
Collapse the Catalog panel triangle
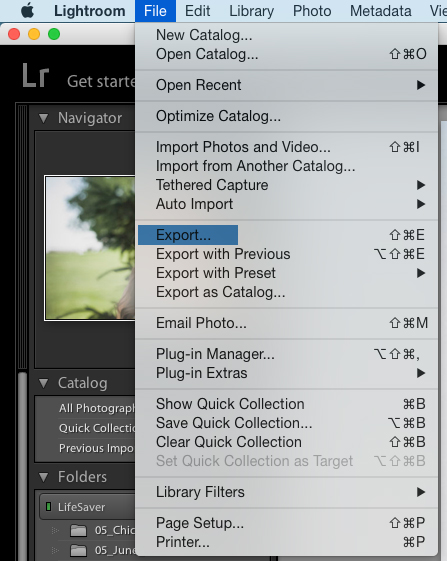point(44,384)
